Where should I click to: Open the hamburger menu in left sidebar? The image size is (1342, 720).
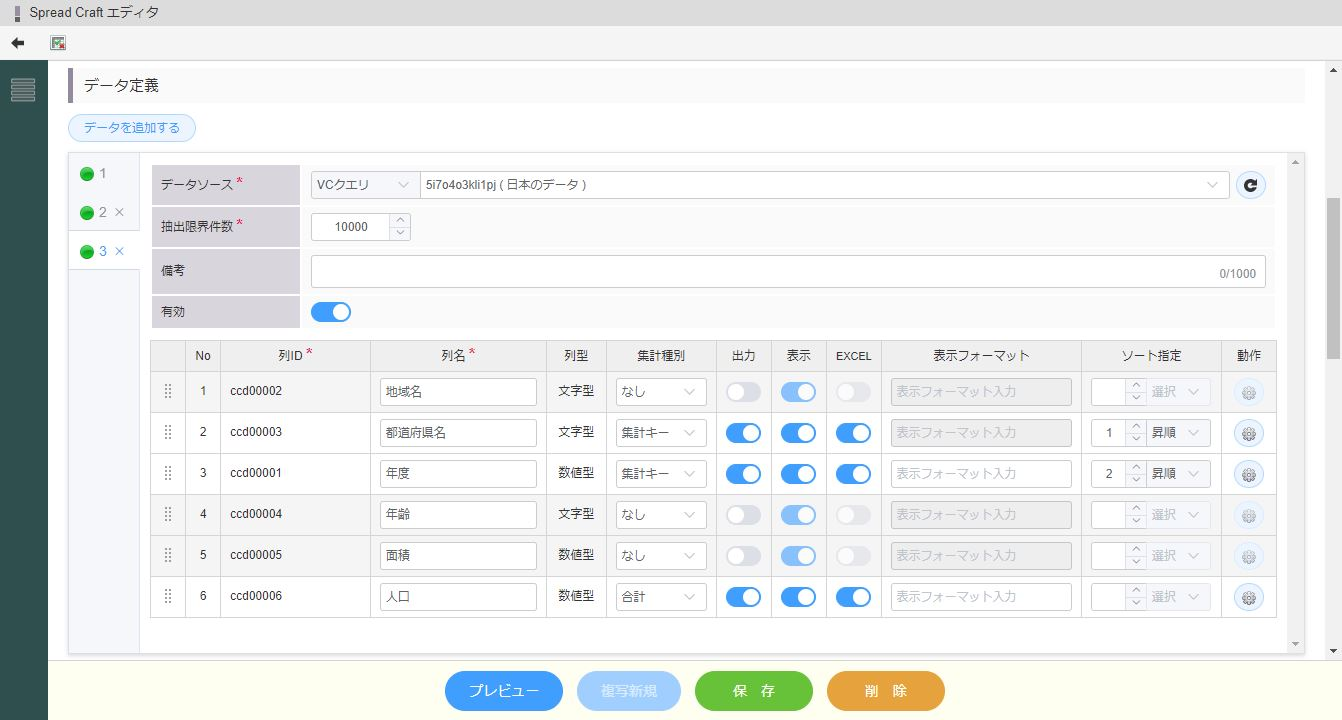click(x=23, y=90)
